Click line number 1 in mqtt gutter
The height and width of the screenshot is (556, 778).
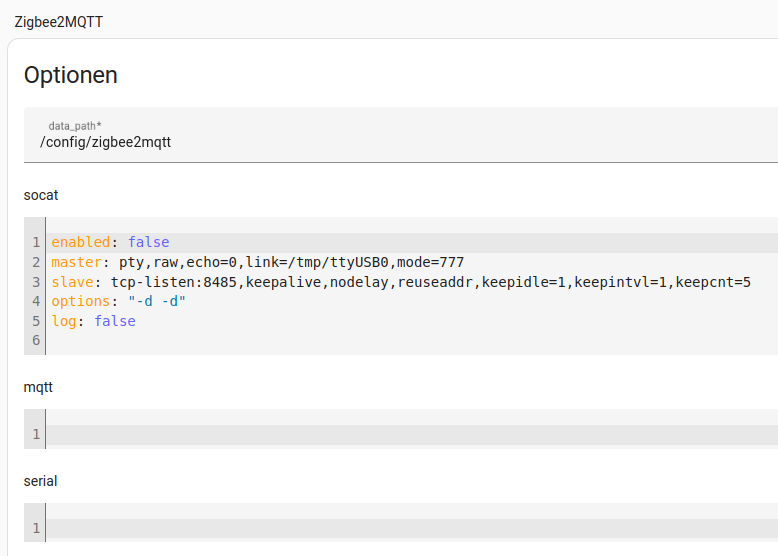click(x=36, y=435)
